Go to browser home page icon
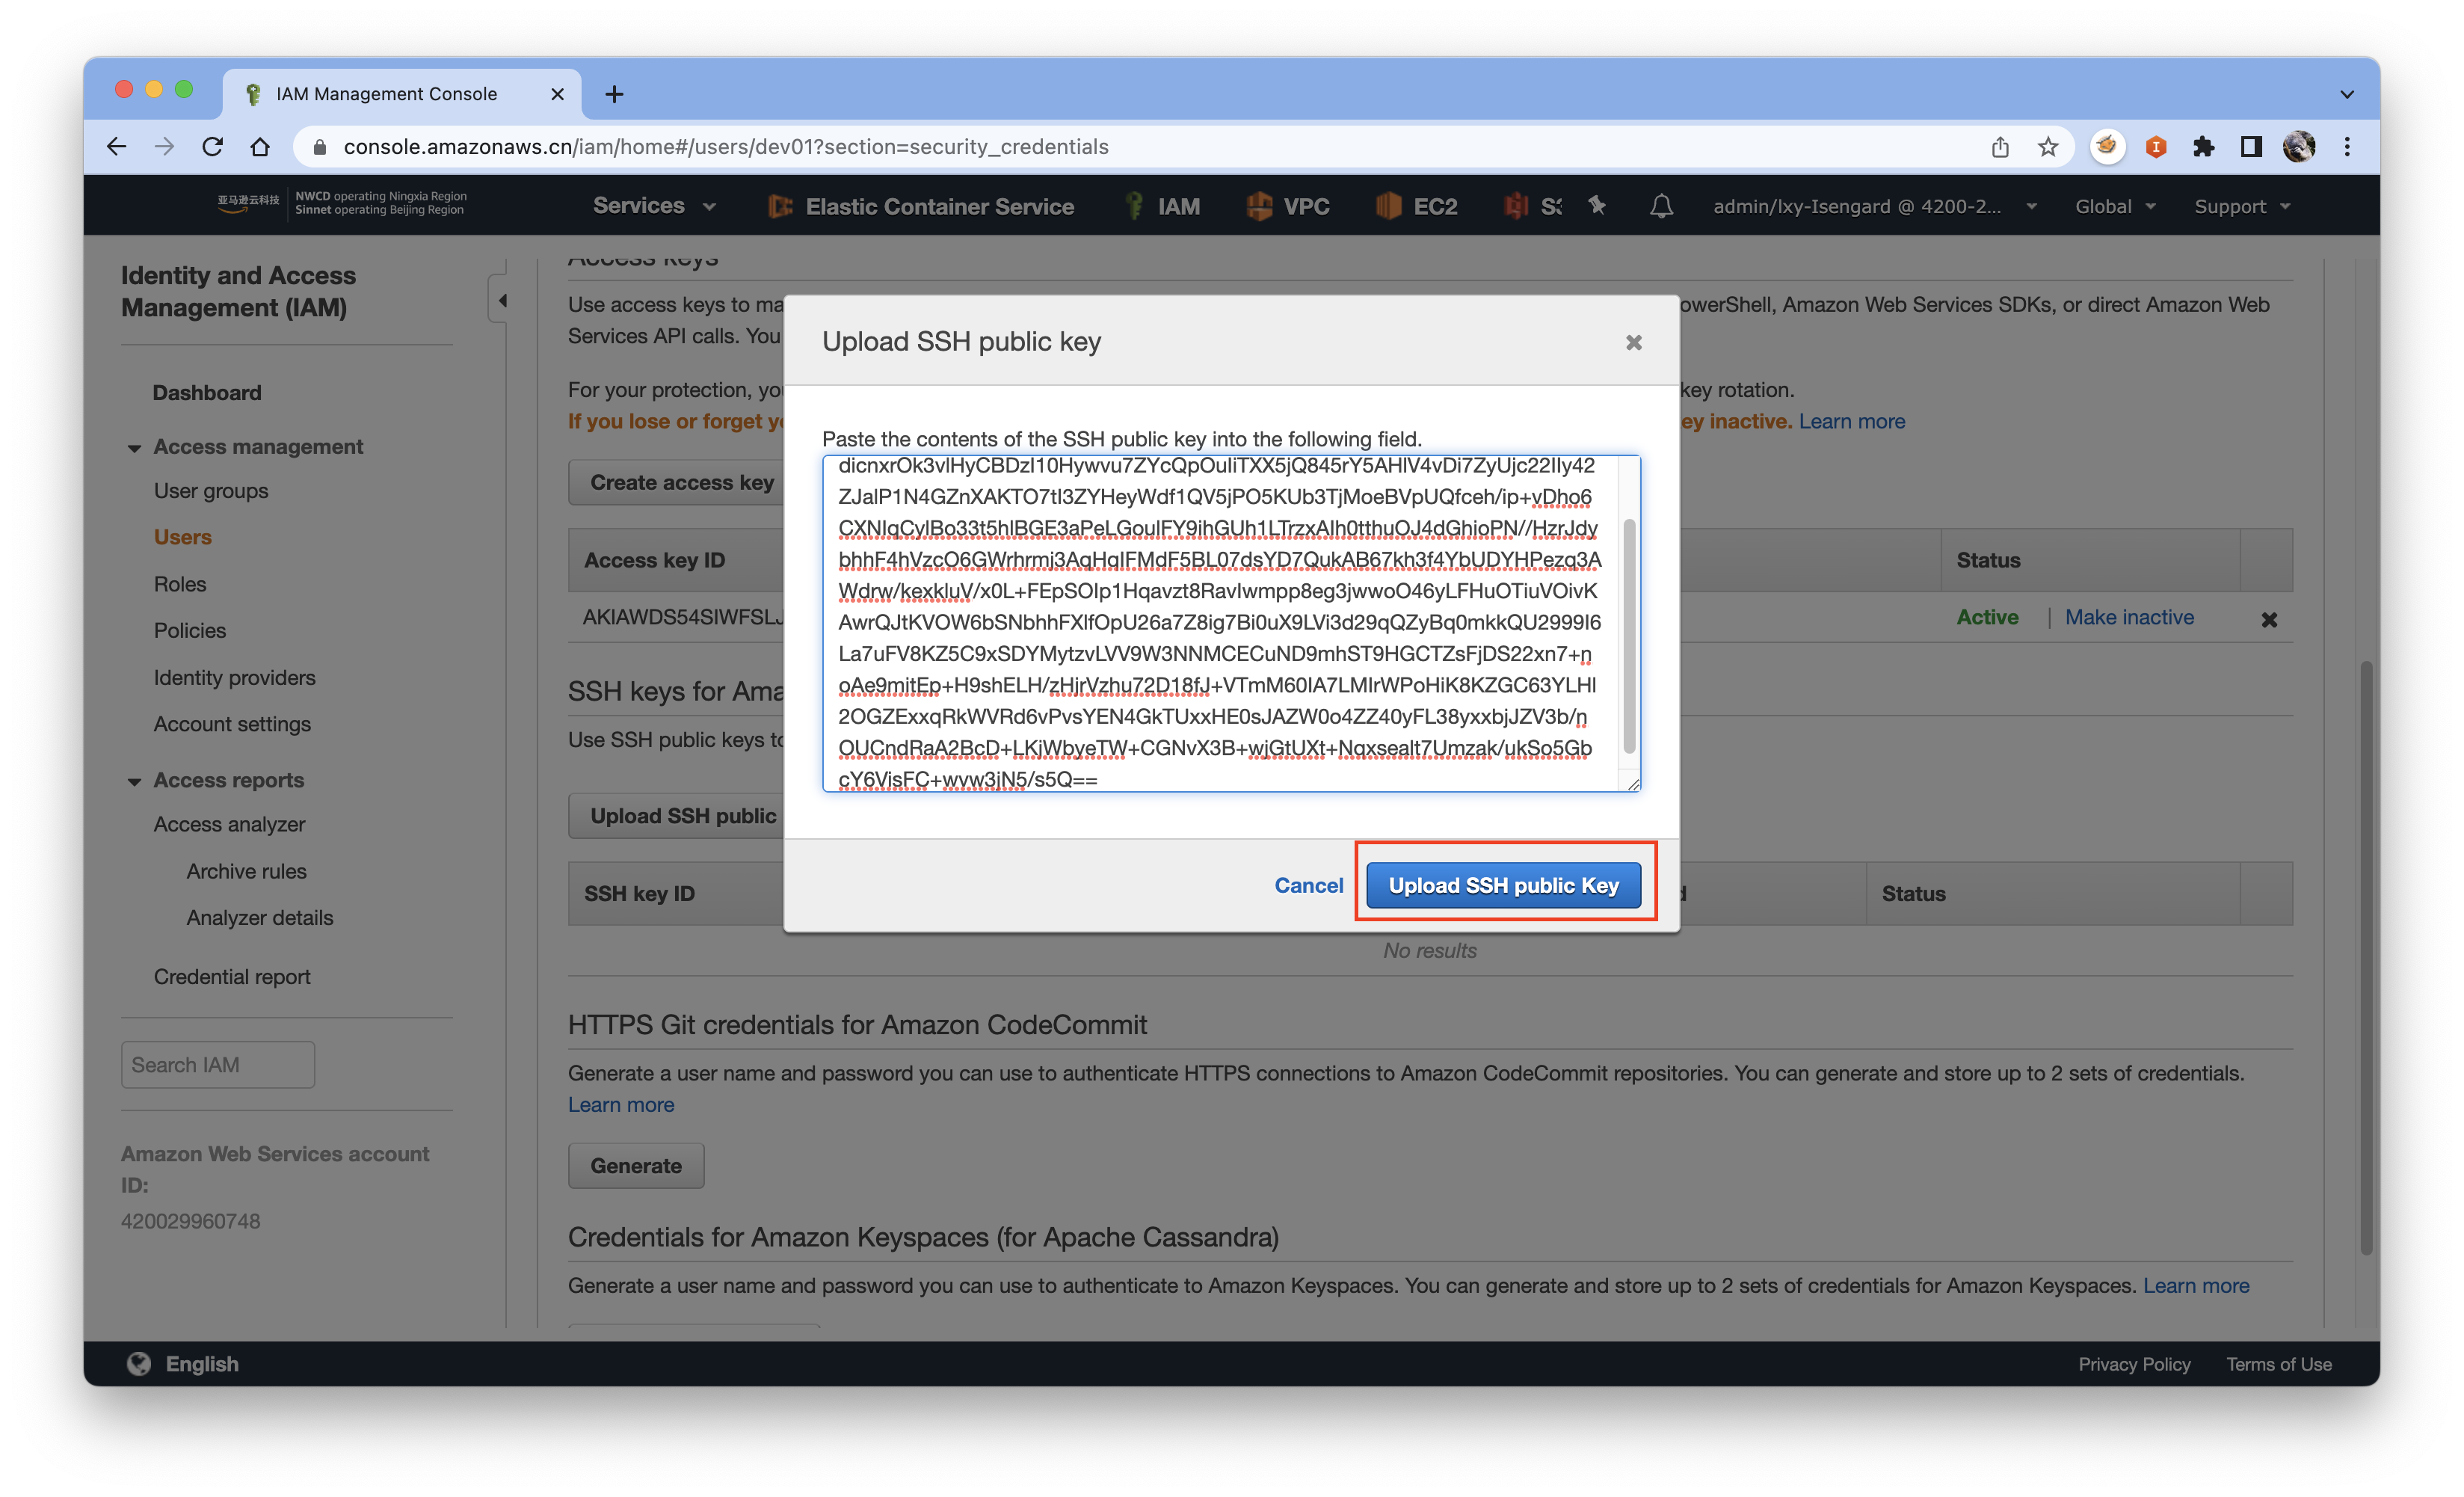The image size is (2464, 1497). (x=260, y=147)
